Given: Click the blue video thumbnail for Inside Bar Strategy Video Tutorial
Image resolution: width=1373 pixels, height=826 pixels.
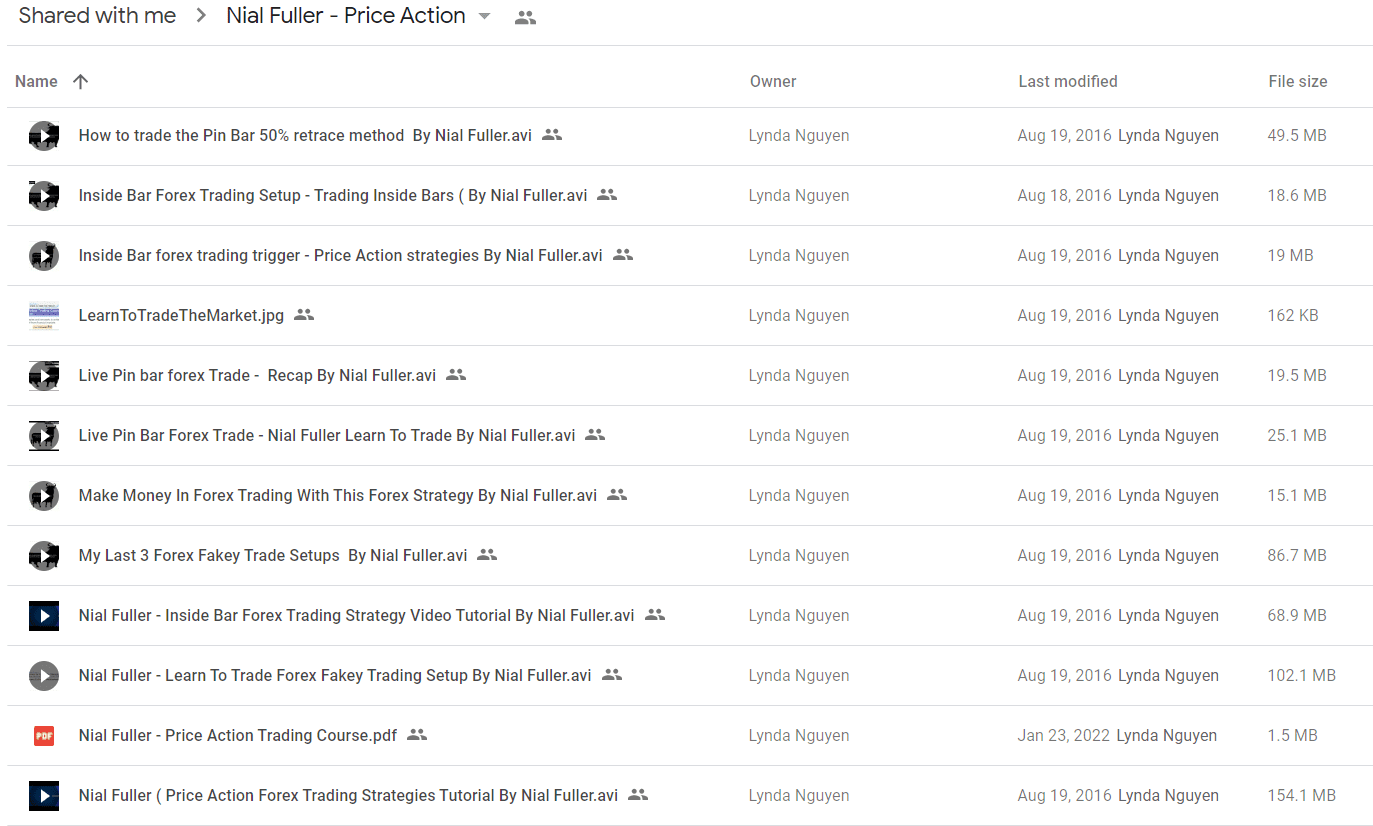Looking at the screenshot, I should coord(44,616).
